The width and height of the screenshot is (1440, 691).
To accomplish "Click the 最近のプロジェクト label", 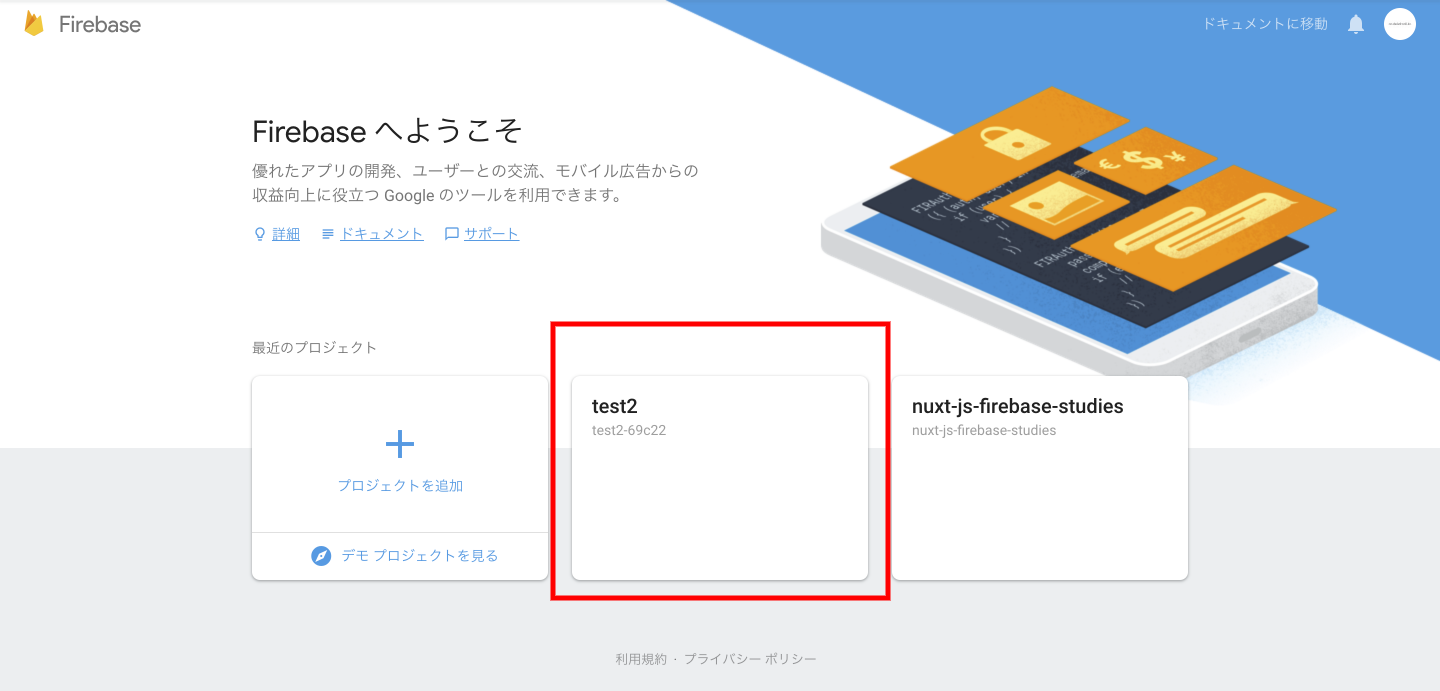I will pyautogui.click(x=315, y=348).
